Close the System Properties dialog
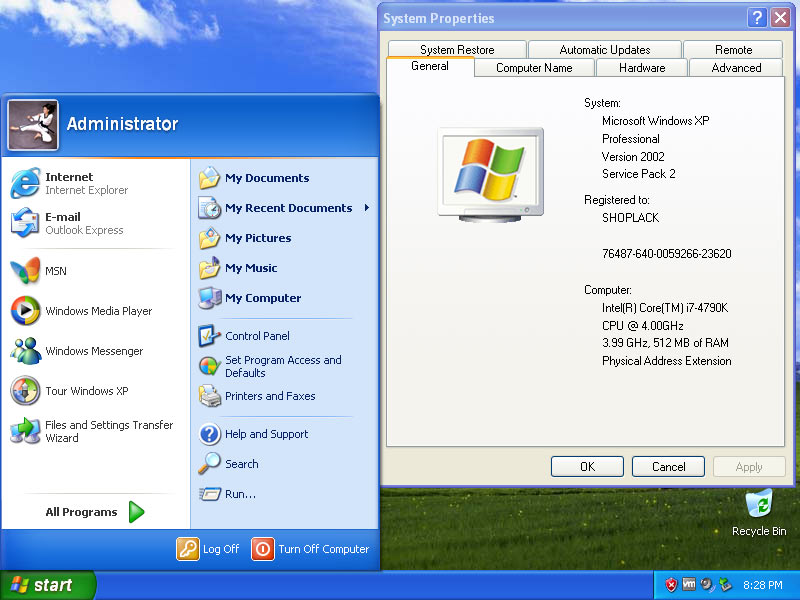800x600 pixels. tap(781, 18)
